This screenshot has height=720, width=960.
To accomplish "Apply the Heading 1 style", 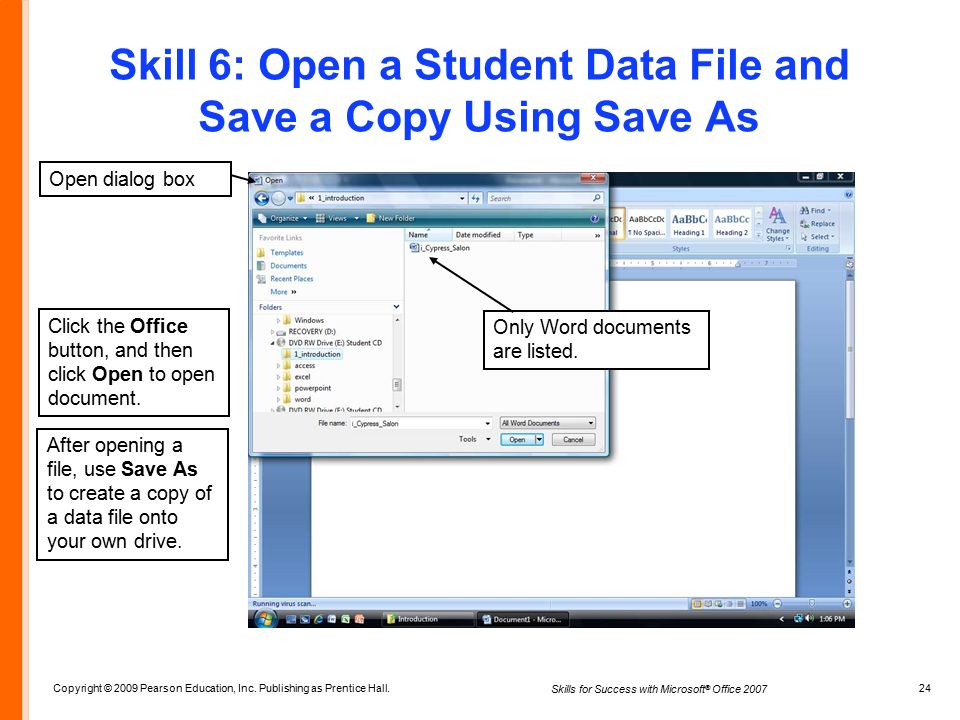I will [x=689, y=225].
